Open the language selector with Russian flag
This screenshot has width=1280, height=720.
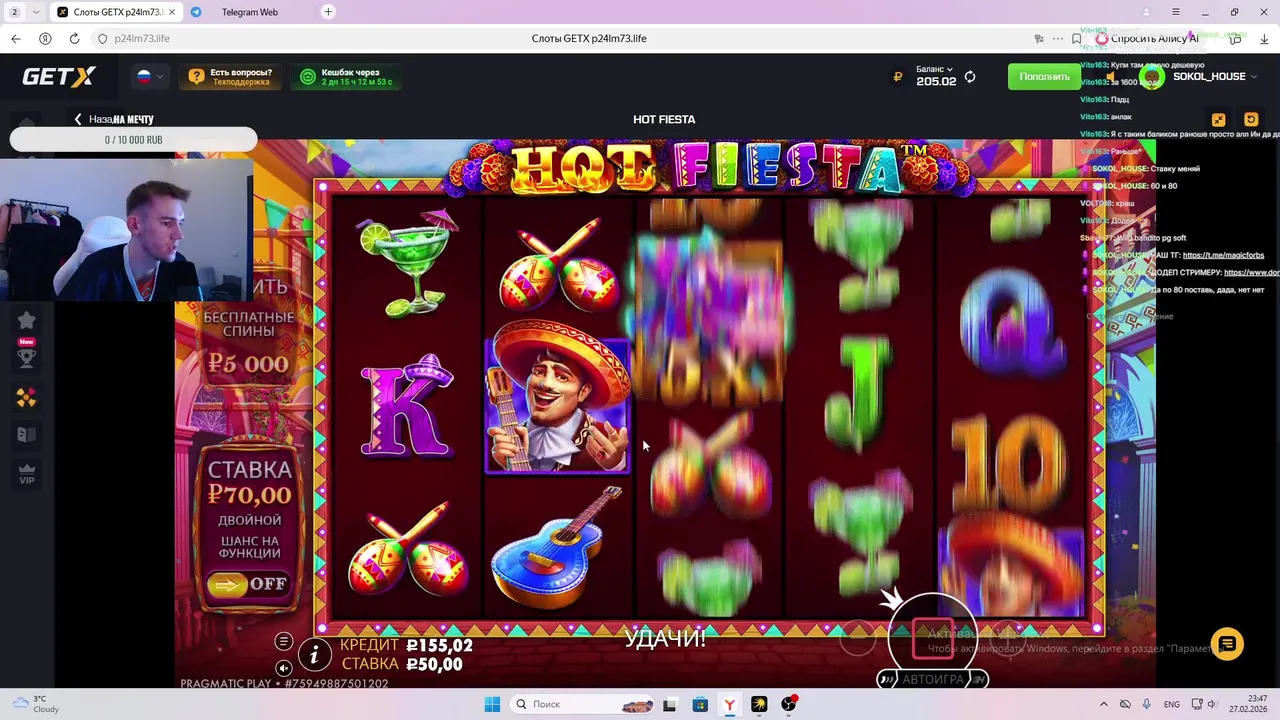(x=150, y=76)
